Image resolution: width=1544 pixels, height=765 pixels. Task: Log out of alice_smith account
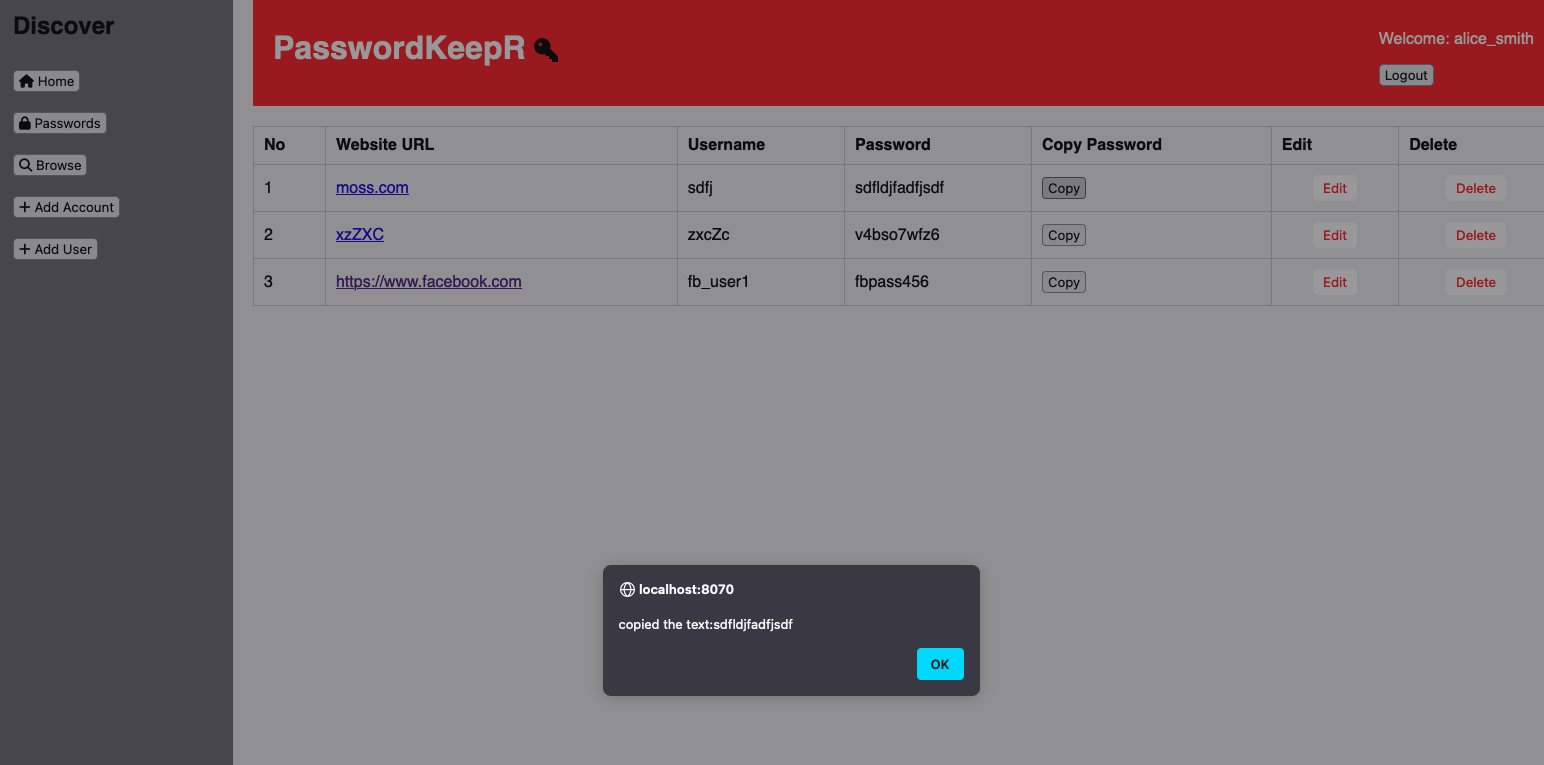1405,75
